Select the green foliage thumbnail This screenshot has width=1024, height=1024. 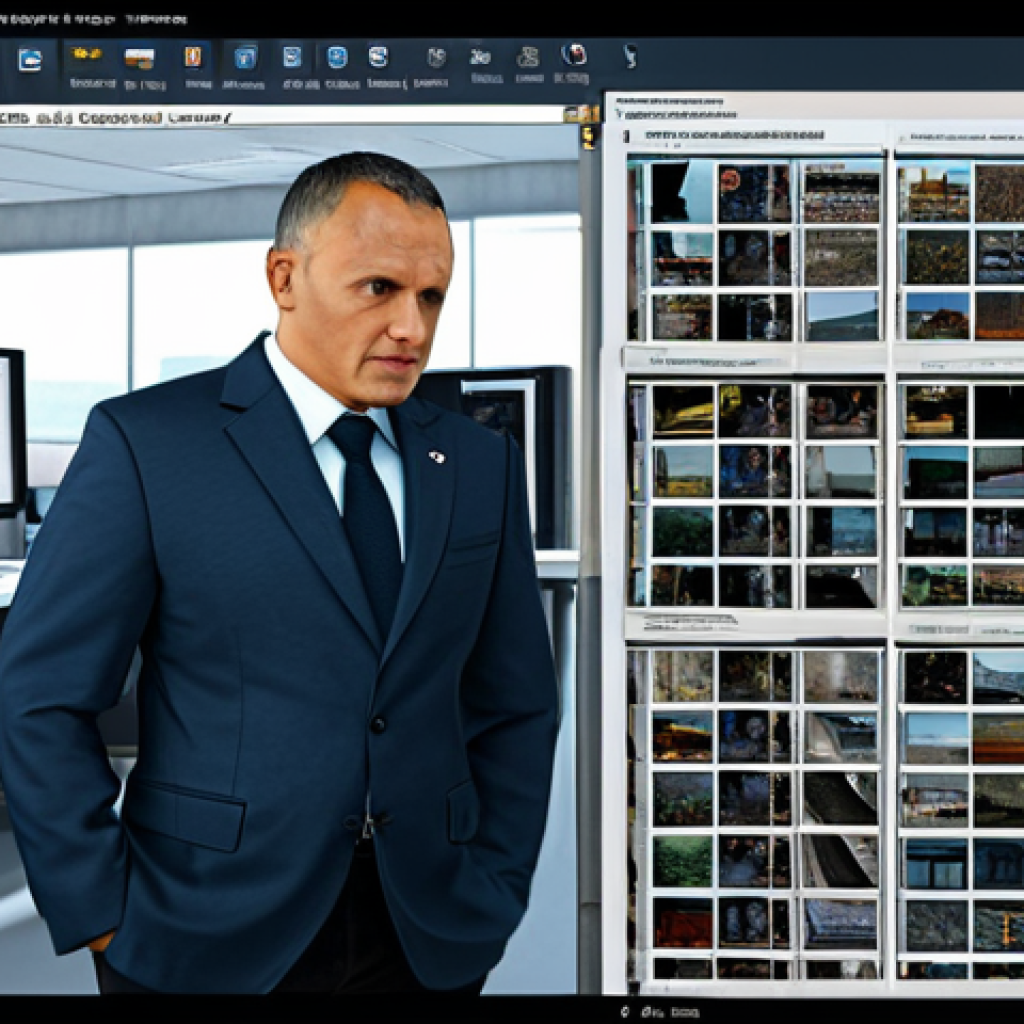point(682,860)
